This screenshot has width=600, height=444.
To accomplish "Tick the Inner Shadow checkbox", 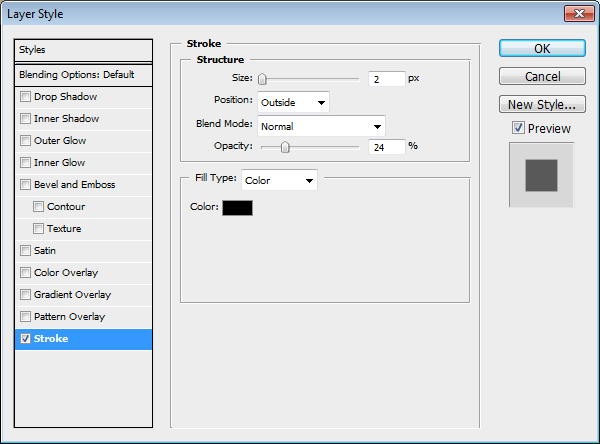I will (x=25, y=119).
